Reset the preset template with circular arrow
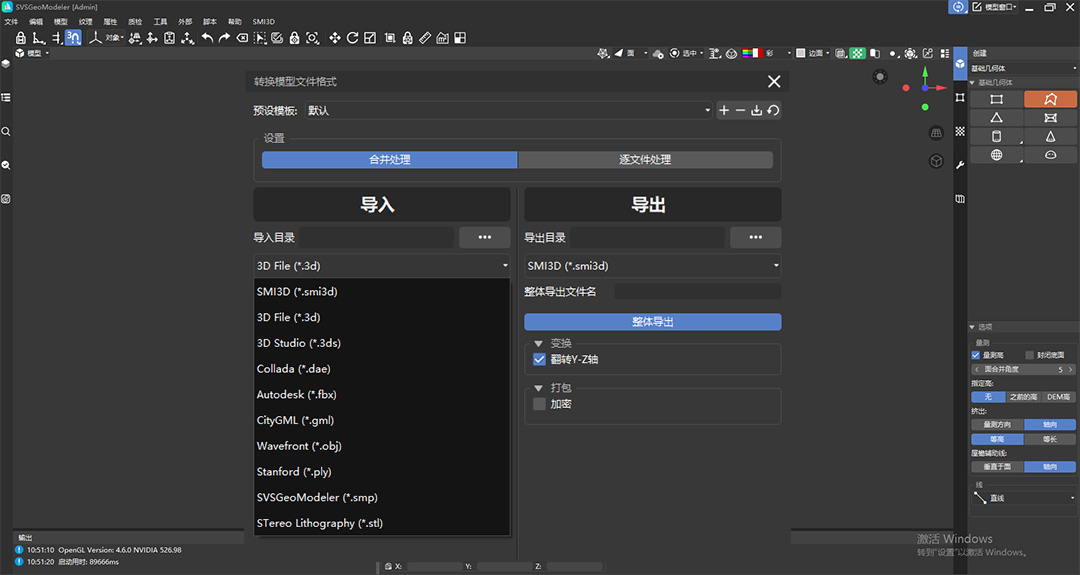 coord(773,110)
